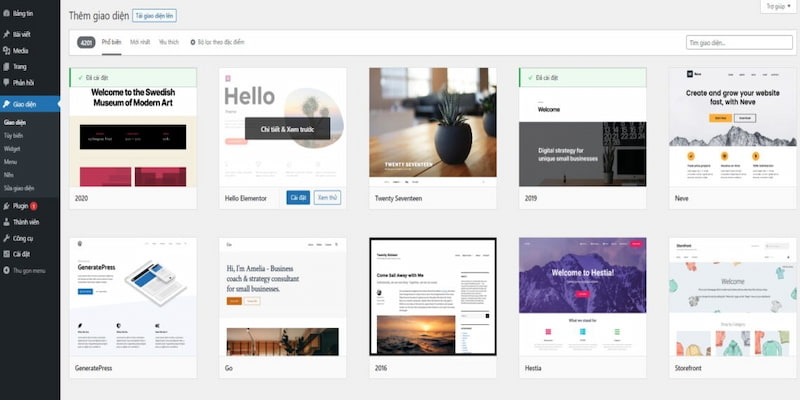This screenshot has height=400, width=800.
Task: Select the Phổ biến tab
Action: (111, 42)
